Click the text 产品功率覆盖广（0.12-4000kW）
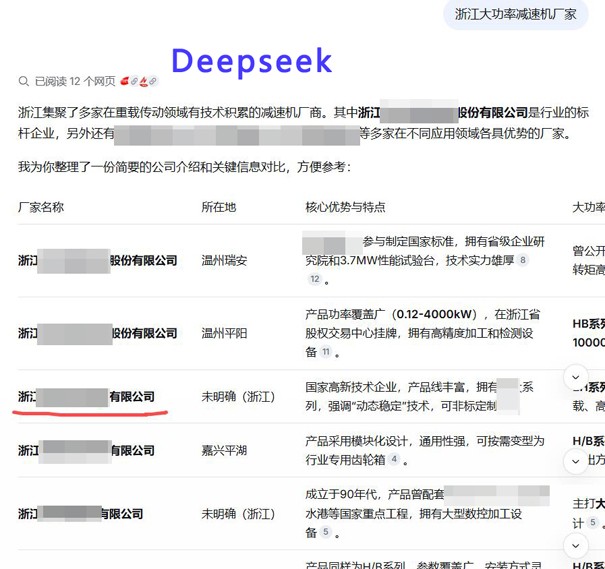605x569 pixels. point(392,314)
